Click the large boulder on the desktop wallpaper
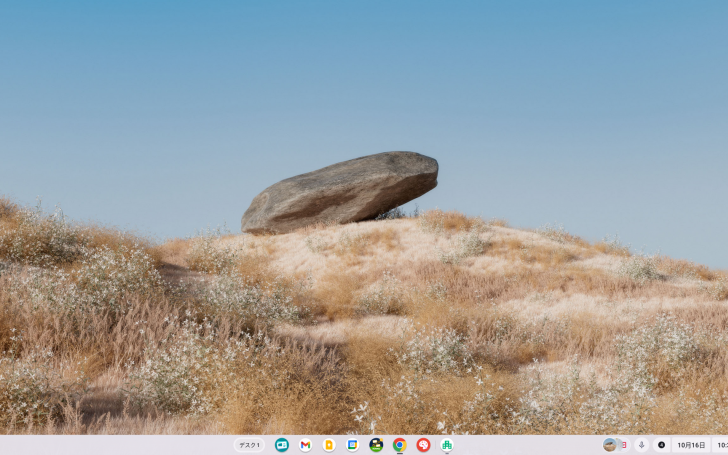 (x=340, y=190)
